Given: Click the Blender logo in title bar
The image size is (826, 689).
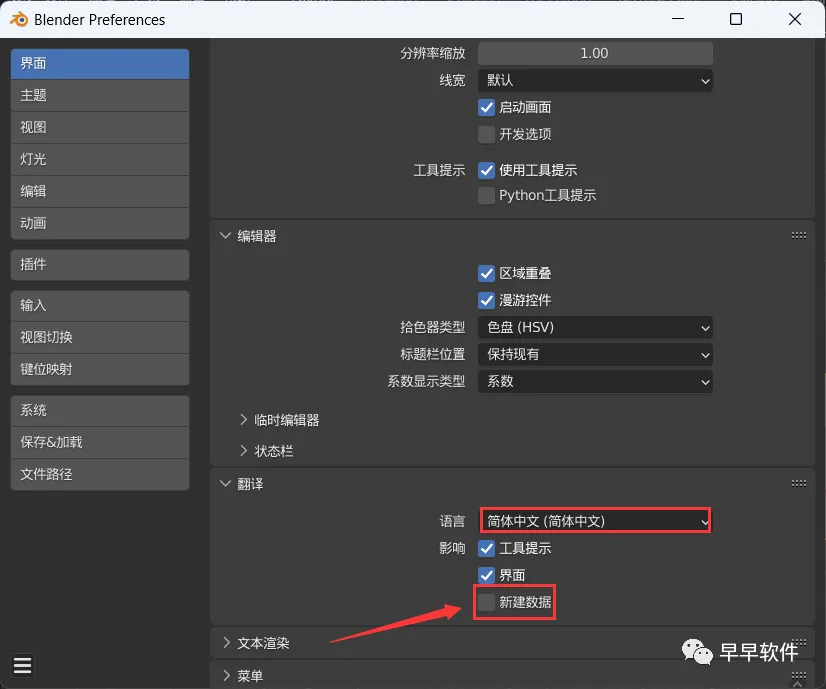Looking at the screenshot, I should [x=19, y=19].
